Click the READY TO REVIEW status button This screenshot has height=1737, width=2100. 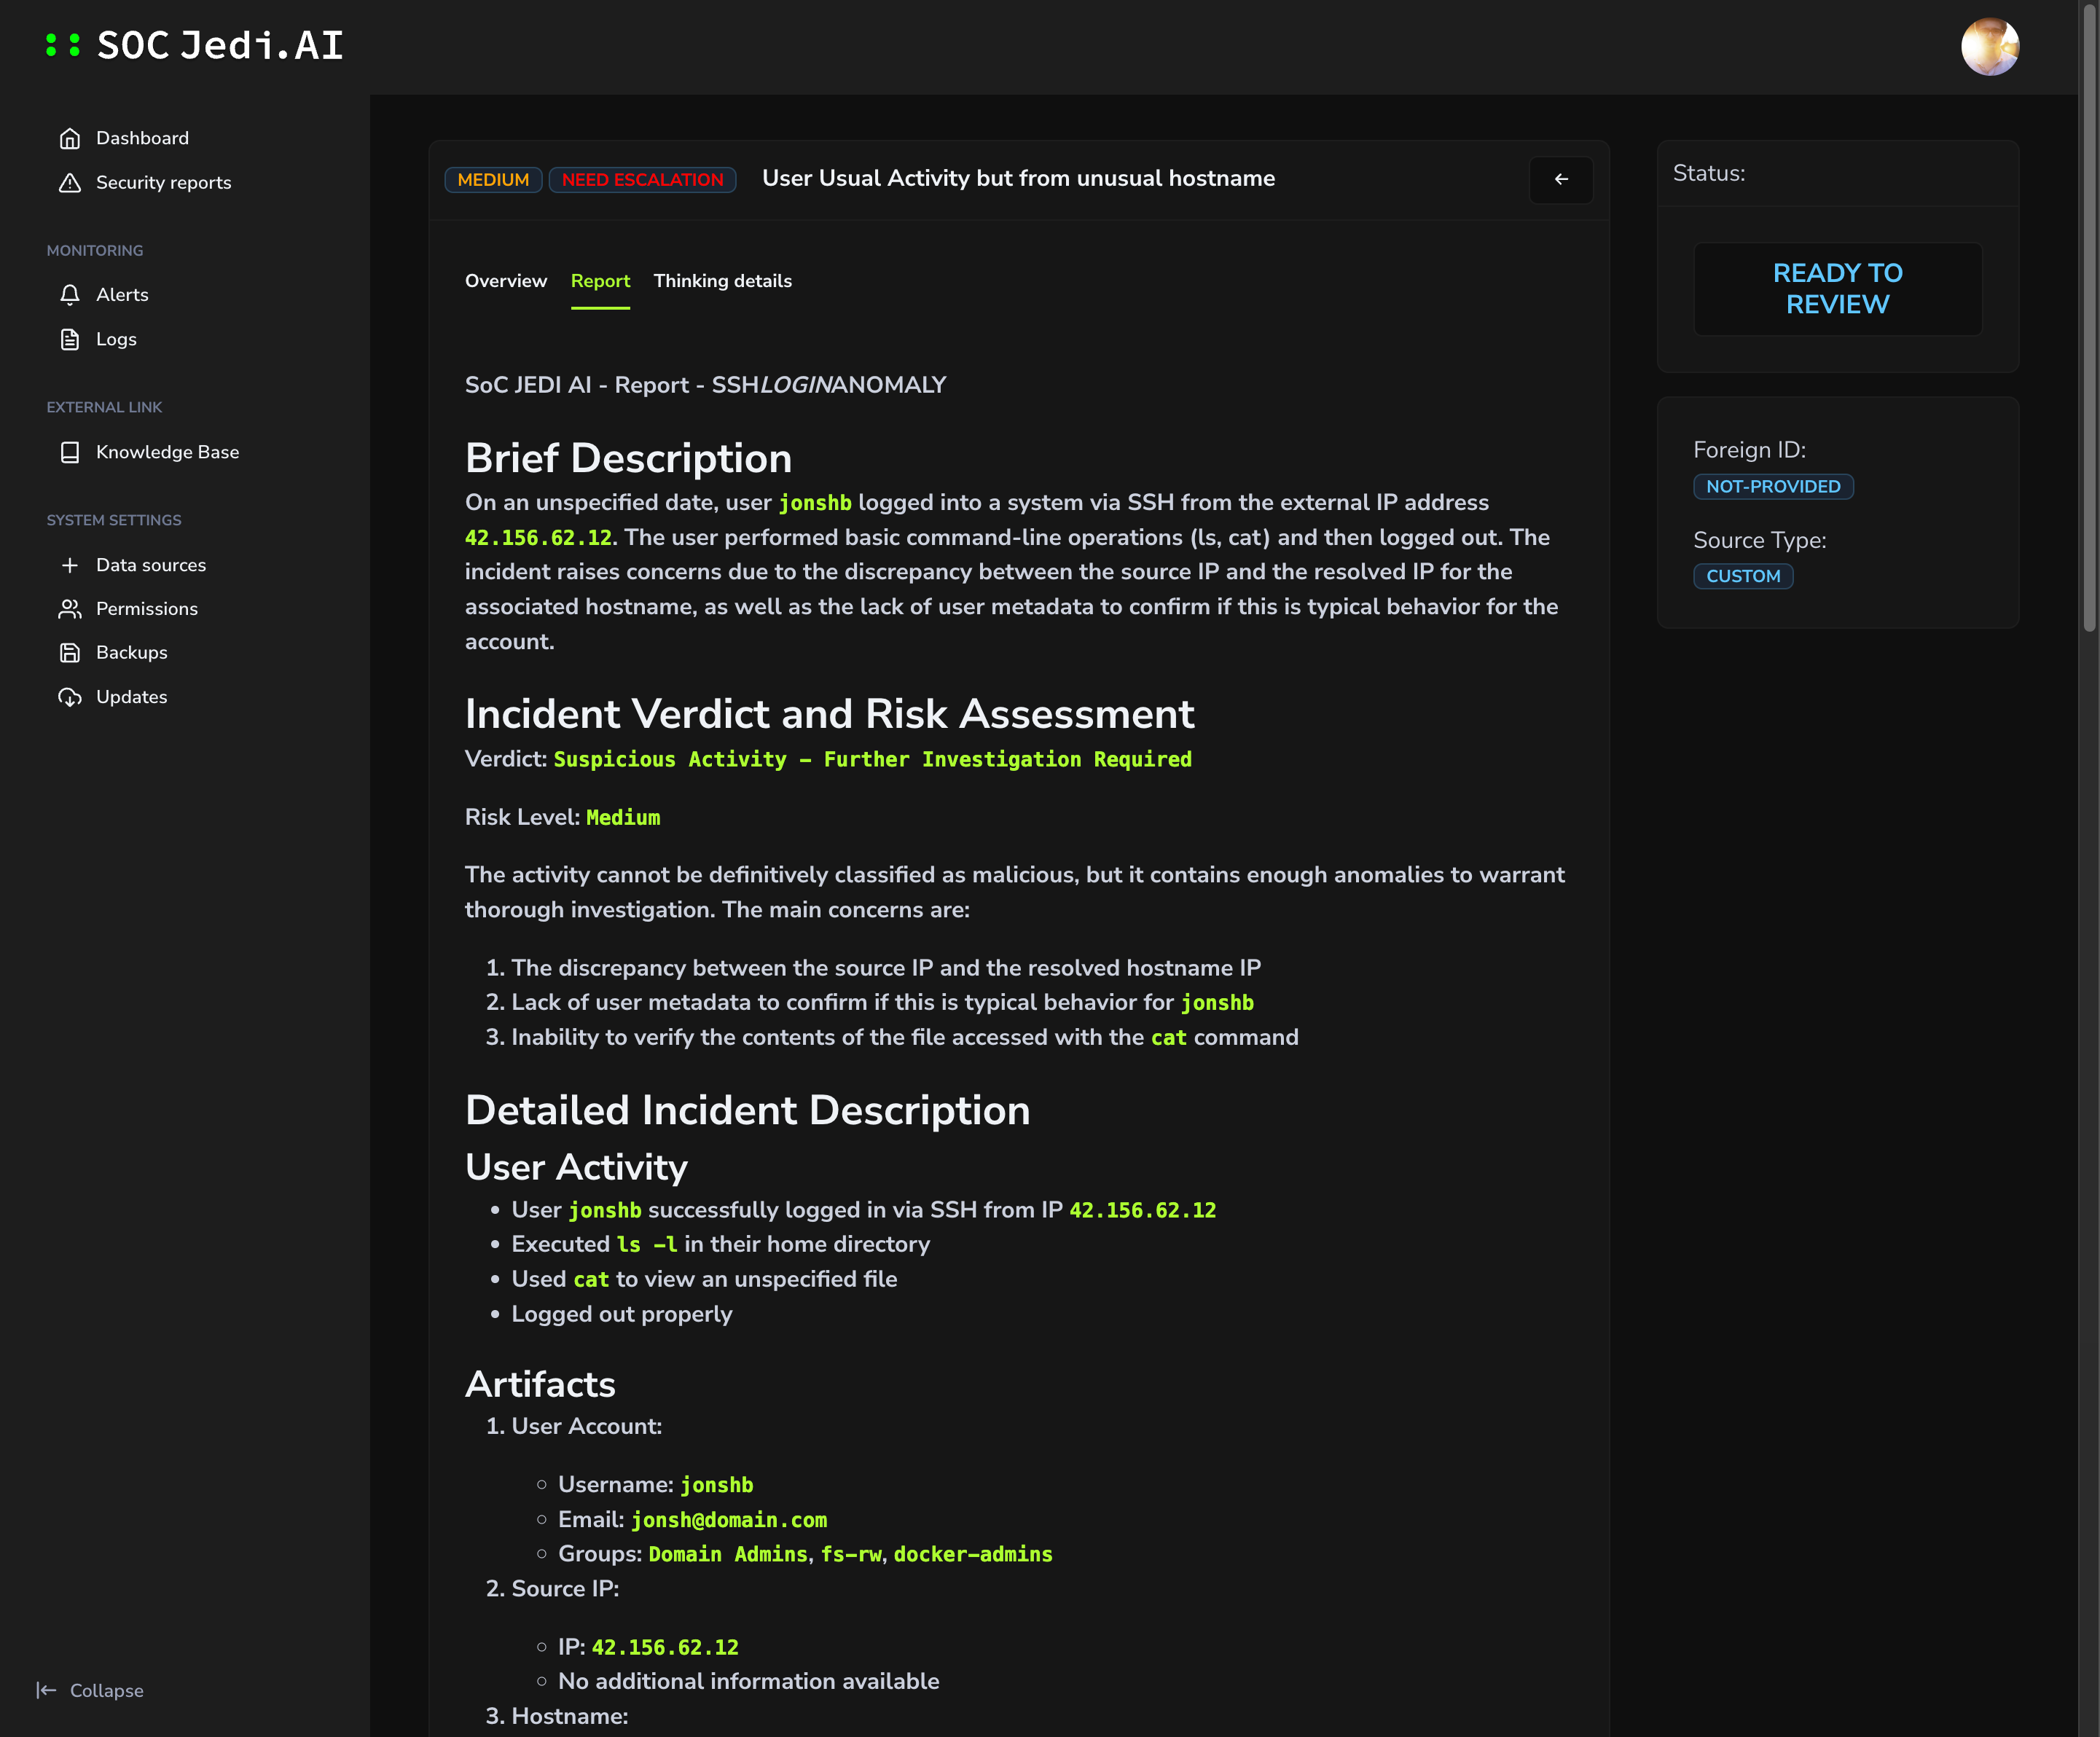click(x=1837, y=289)
